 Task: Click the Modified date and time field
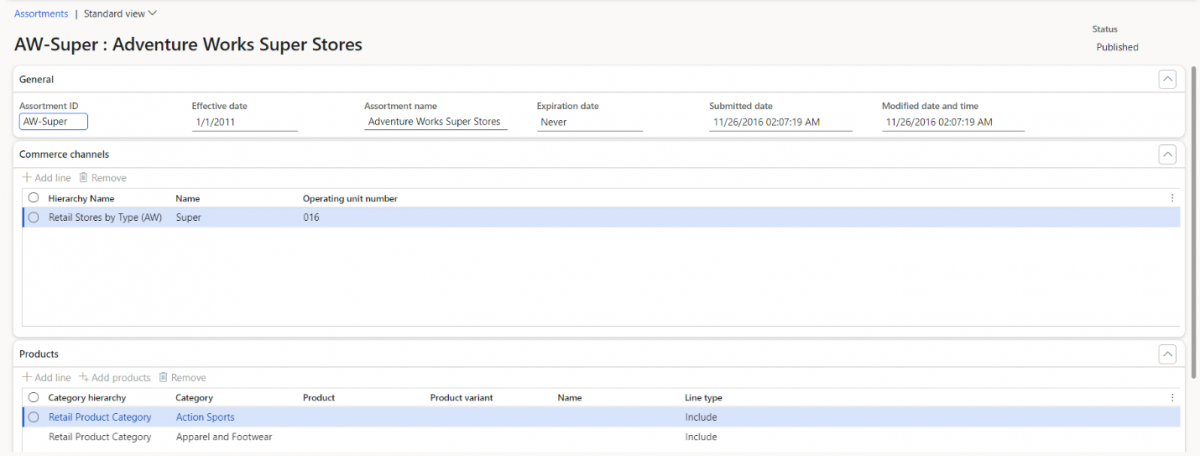point(953,122)
